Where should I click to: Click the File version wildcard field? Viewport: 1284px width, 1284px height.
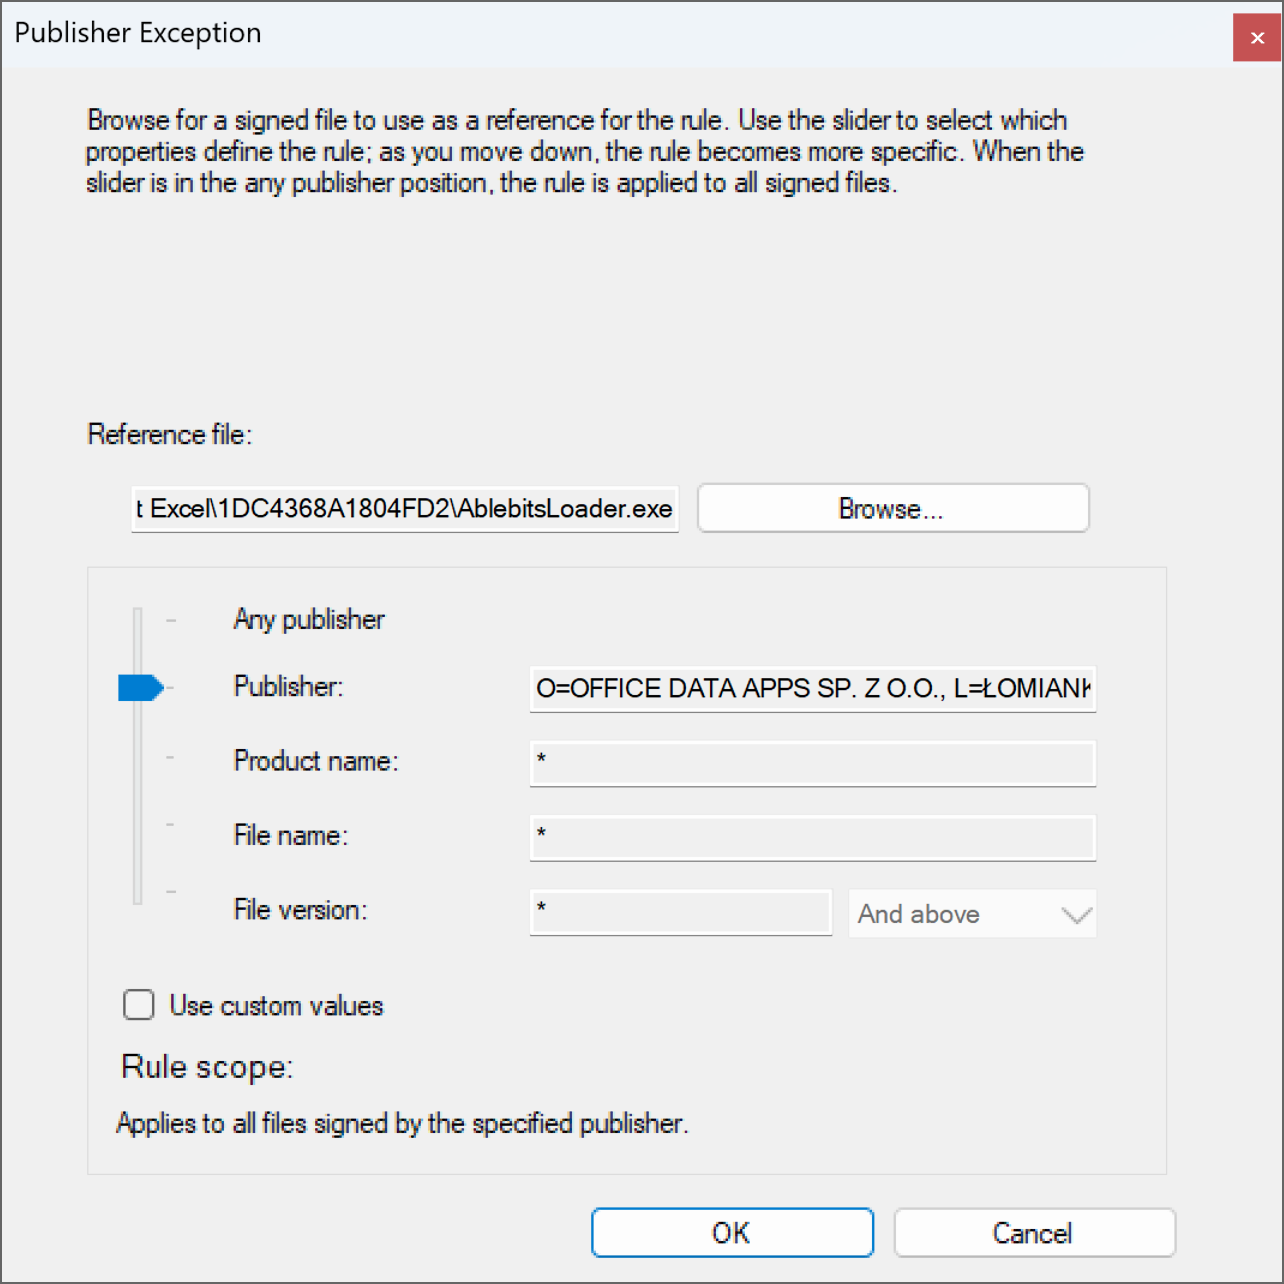[x=680, y=912]
